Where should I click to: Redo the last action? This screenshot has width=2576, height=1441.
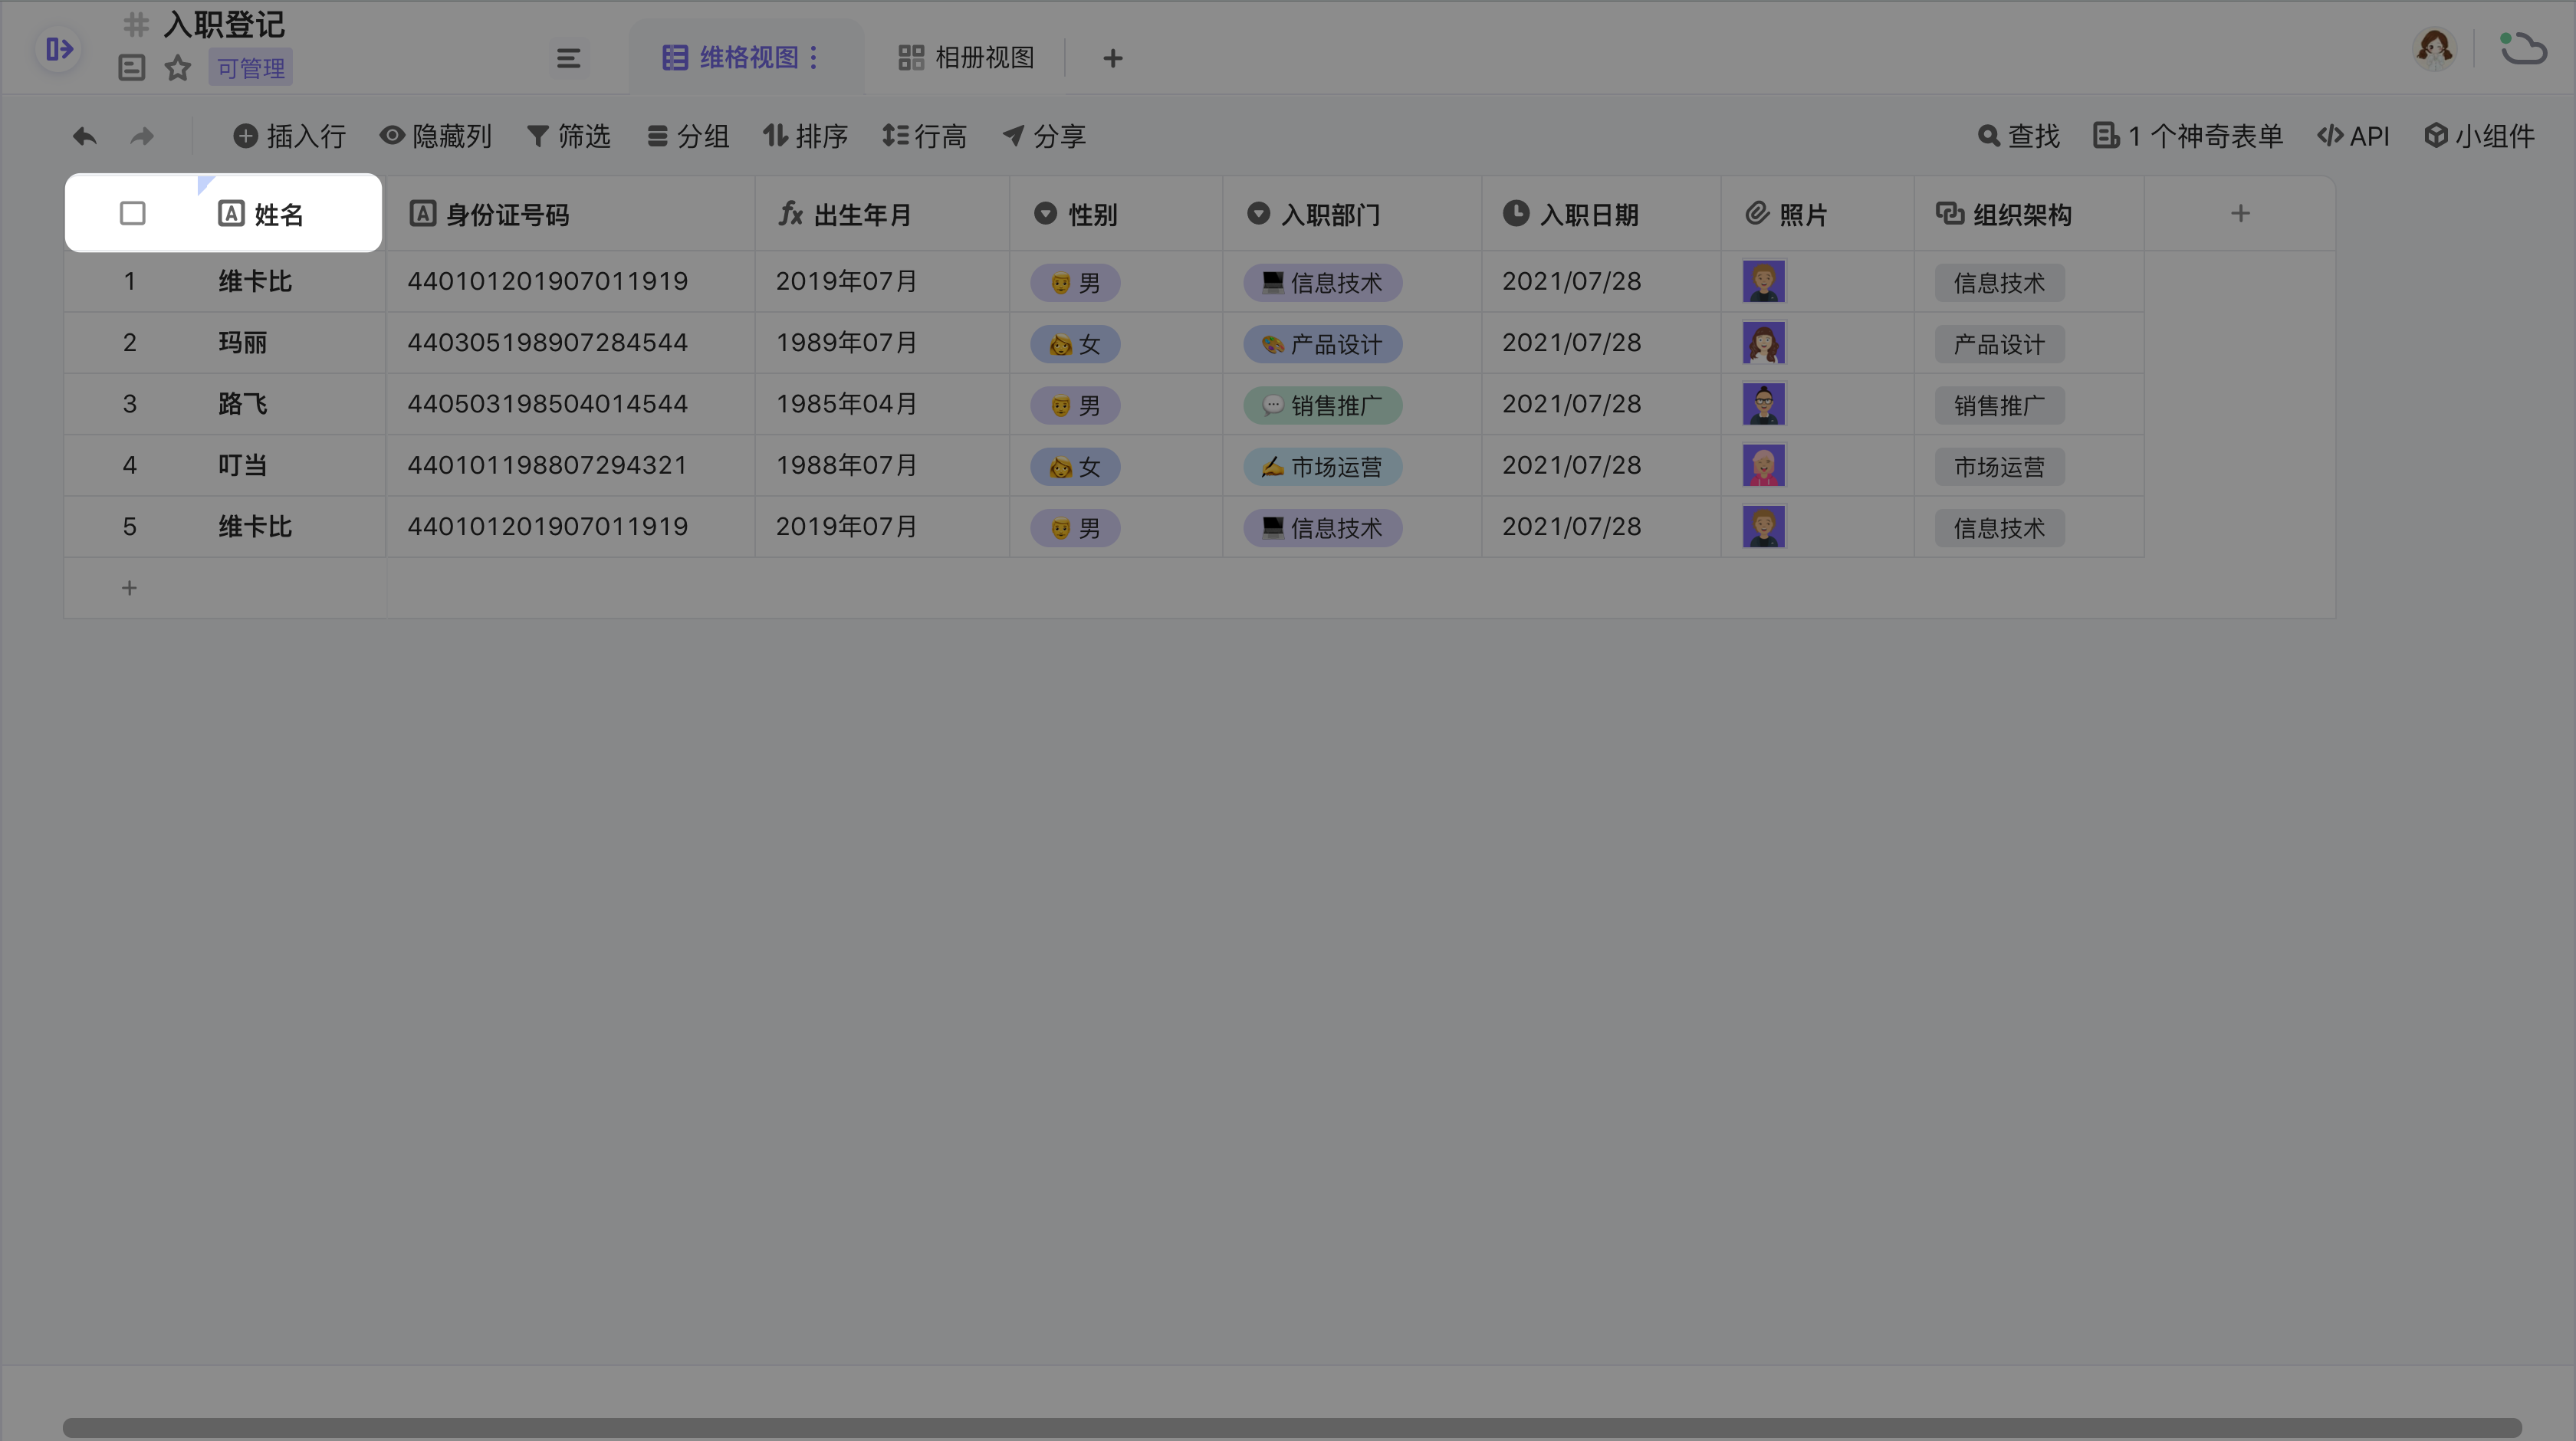click(142, 136)
